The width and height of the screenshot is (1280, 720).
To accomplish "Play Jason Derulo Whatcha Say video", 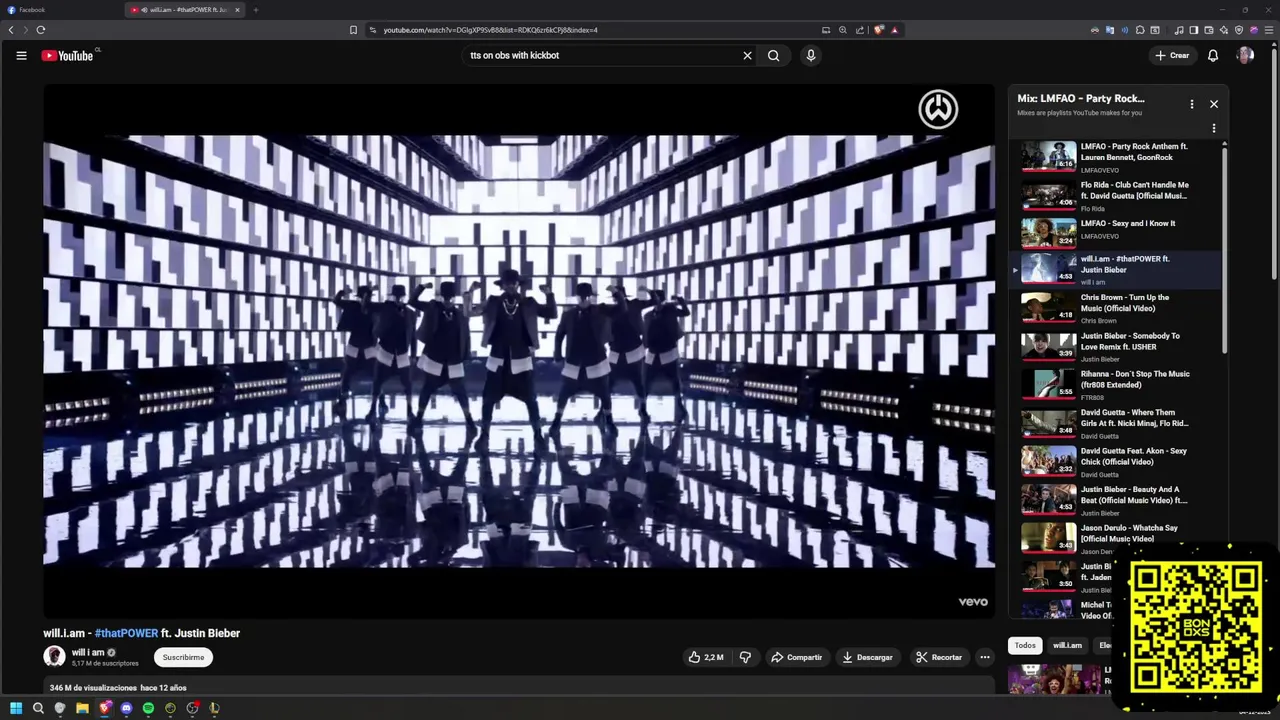I will 1115,538.
